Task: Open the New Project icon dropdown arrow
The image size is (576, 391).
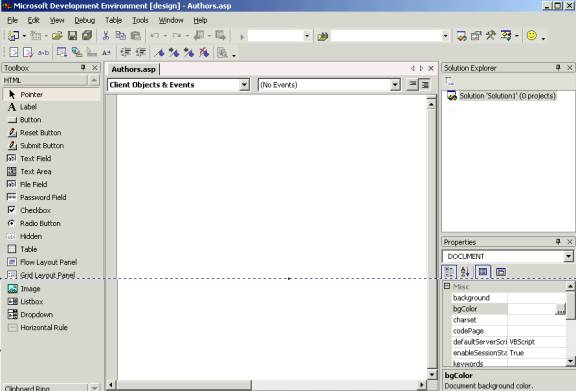Action: [x=24, y=36]
